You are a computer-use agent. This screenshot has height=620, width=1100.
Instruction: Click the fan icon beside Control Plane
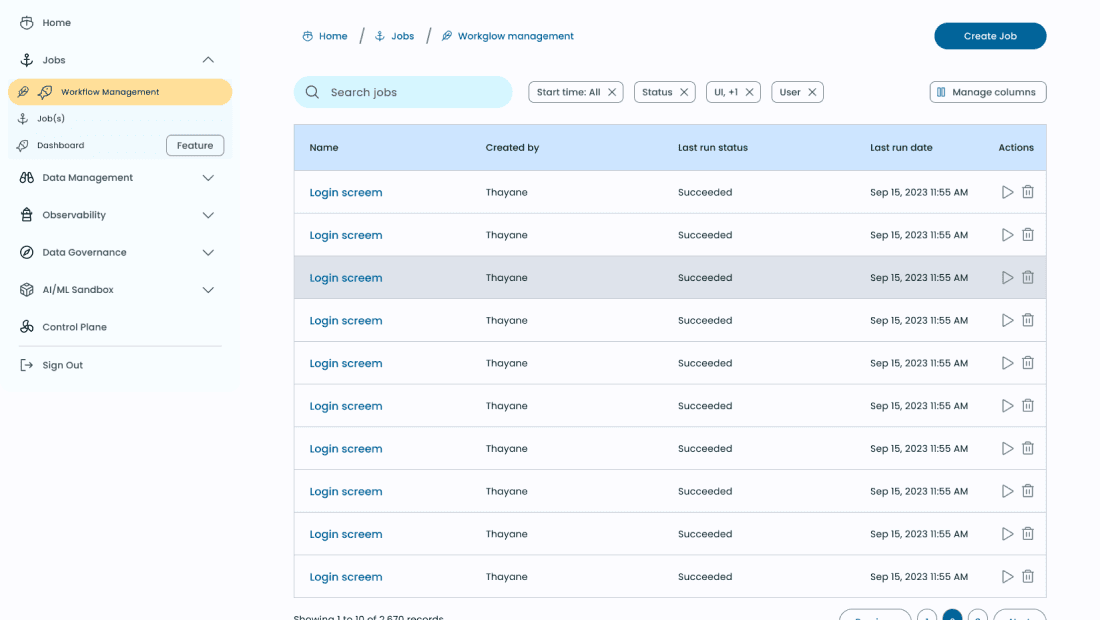pyautogui.click(x=27, y=327)
